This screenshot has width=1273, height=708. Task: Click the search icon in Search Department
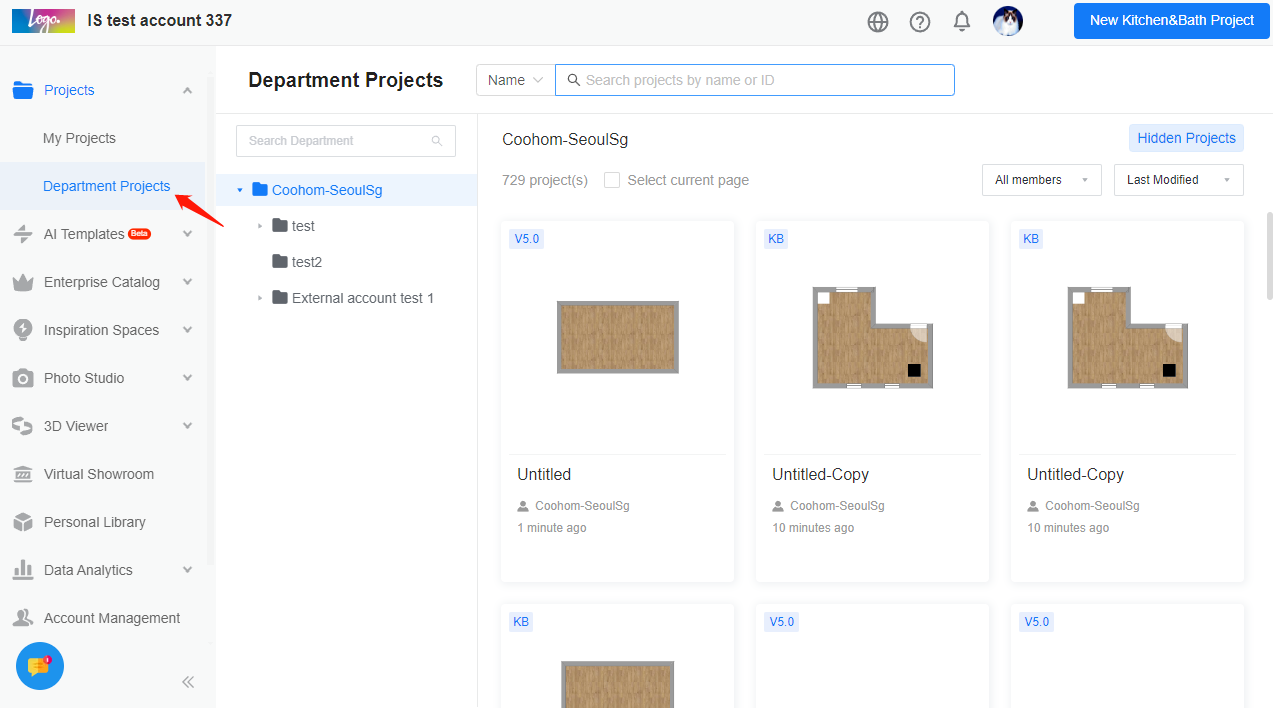[x=437, y=141]
